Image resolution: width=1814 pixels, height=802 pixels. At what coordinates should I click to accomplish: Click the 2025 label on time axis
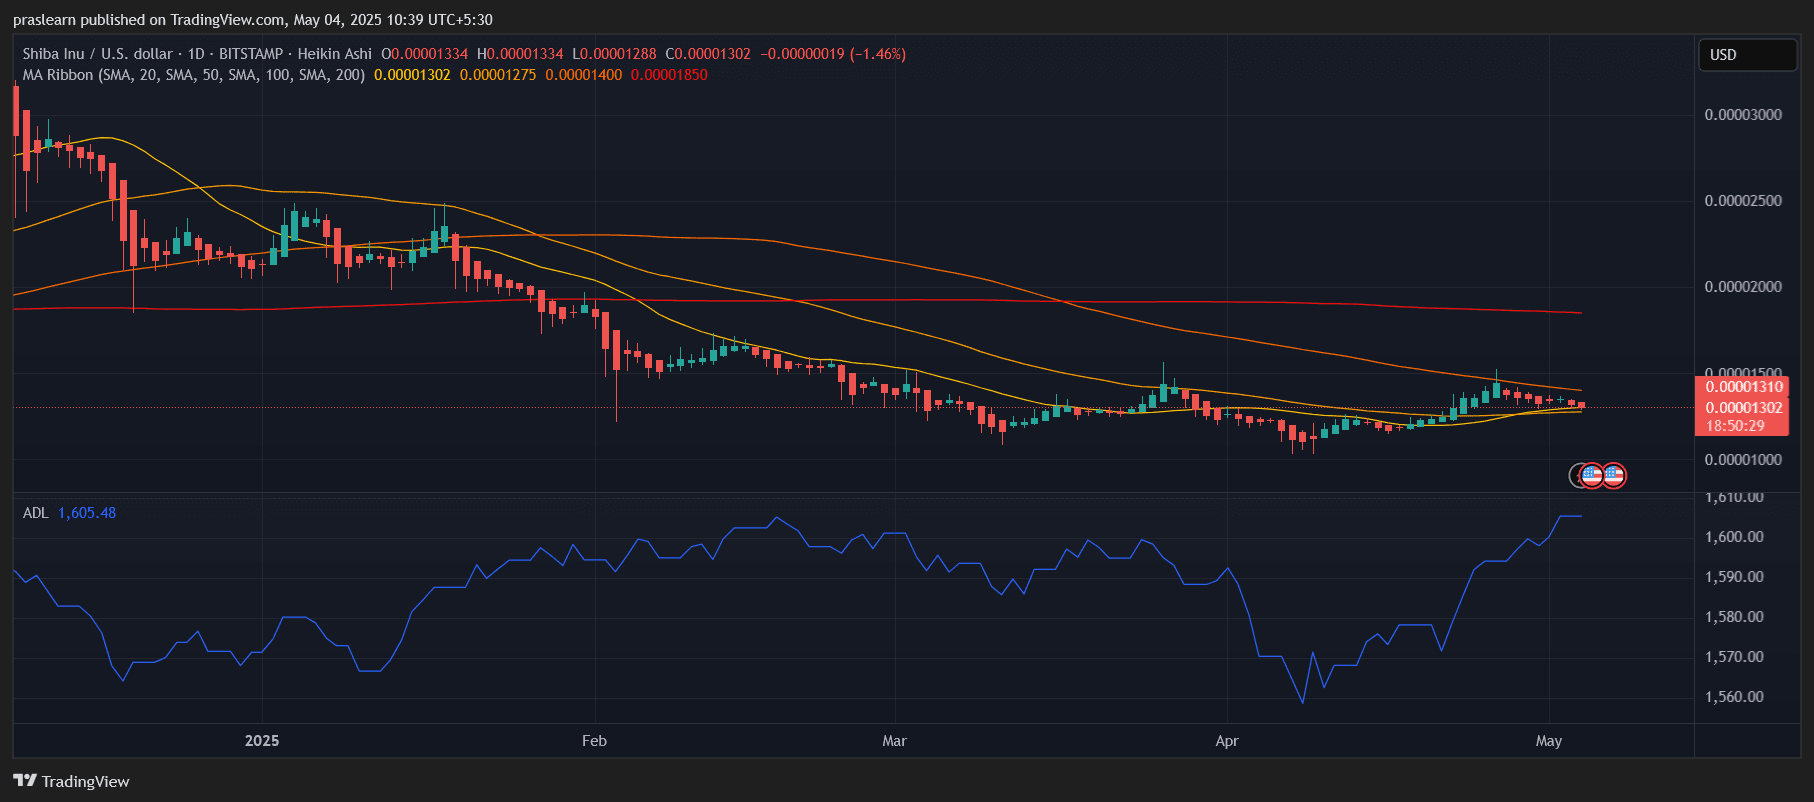262,741
